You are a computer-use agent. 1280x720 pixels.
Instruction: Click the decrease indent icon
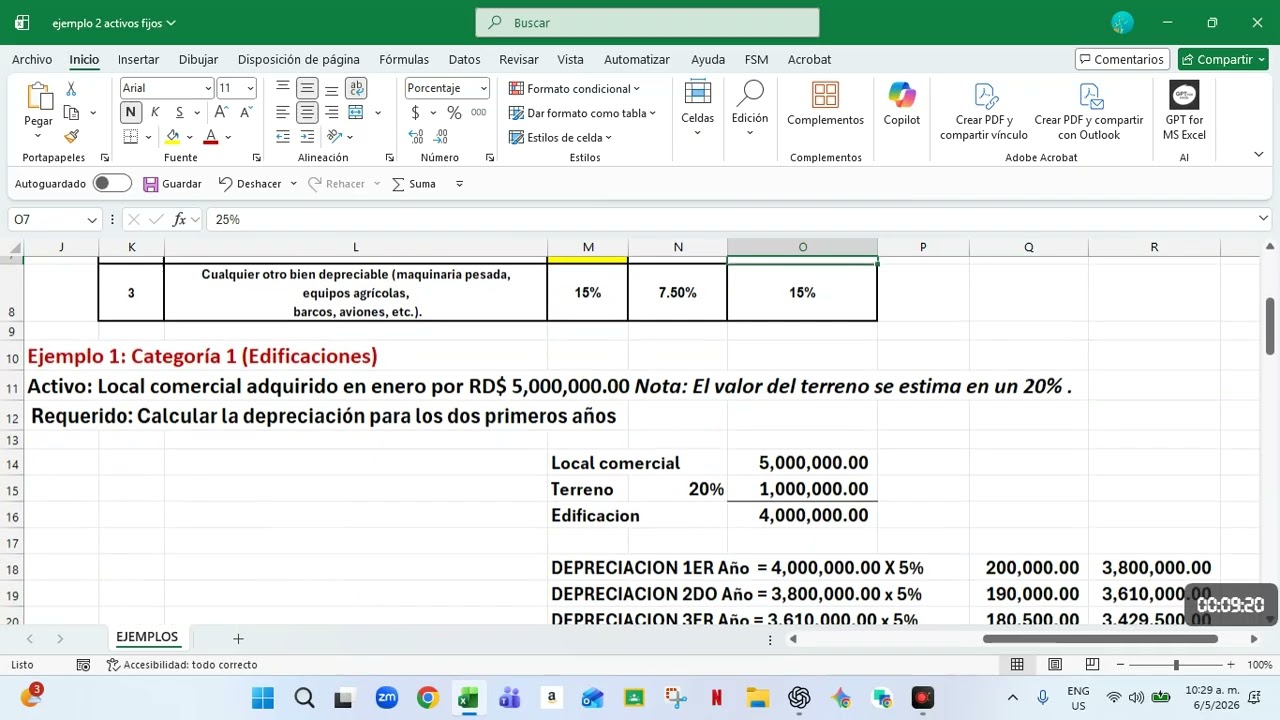click(x=283, y=136)
